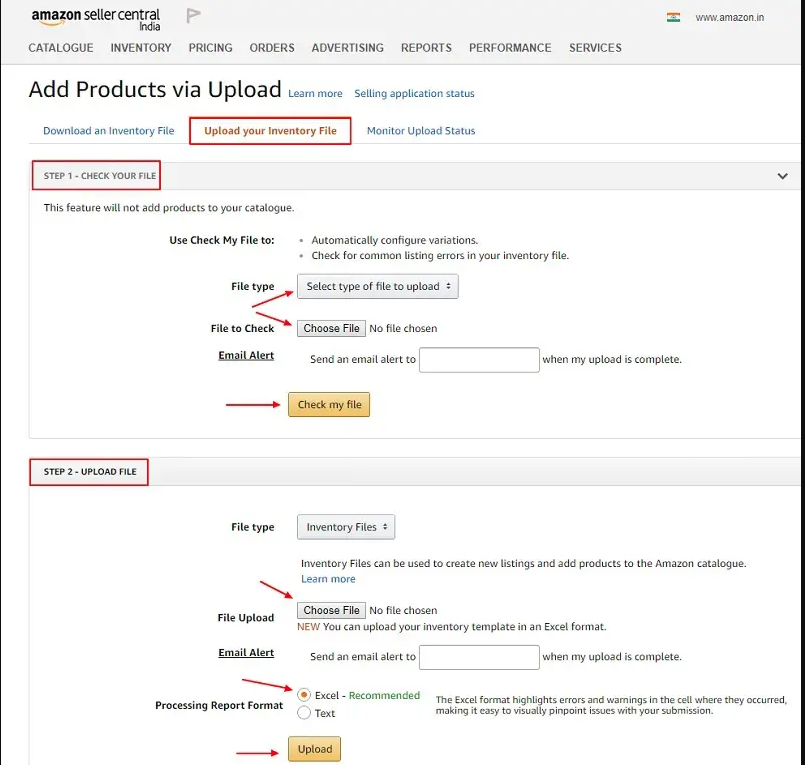The height and width of the screenshot is (765, 805).
Task: Open the Advertising menu
Action: [x=348, y=48]
